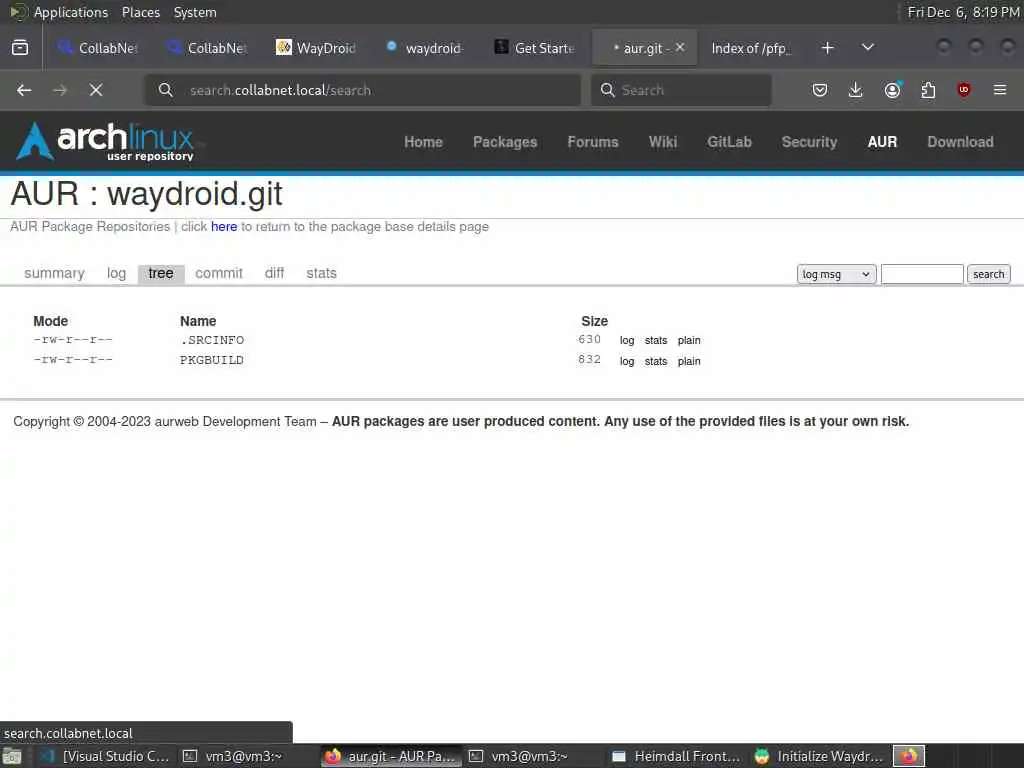Screen dimensions: 1024x768
Task: Open the diff tab of the repo
Action: 274,273
